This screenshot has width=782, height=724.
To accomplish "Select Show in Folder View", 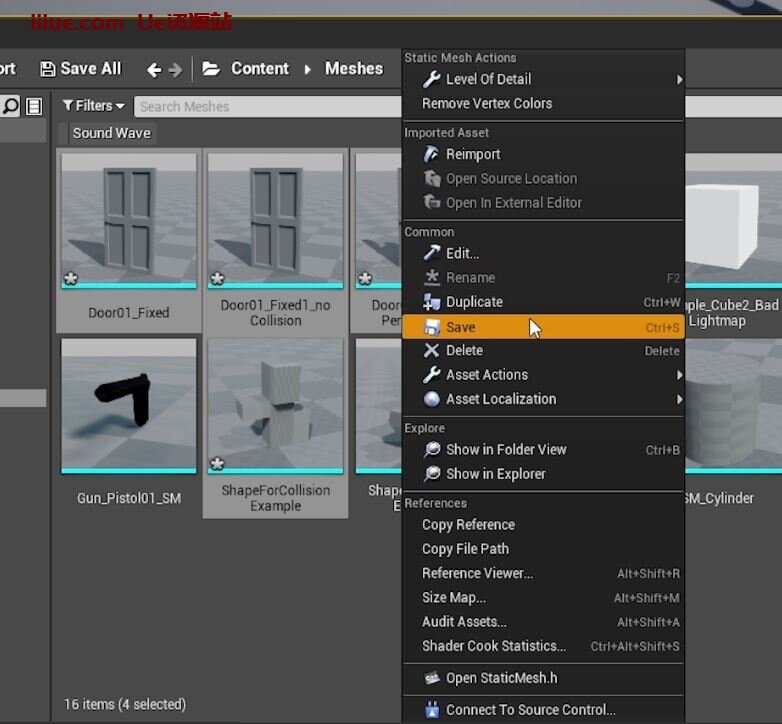I will [506, 450].
